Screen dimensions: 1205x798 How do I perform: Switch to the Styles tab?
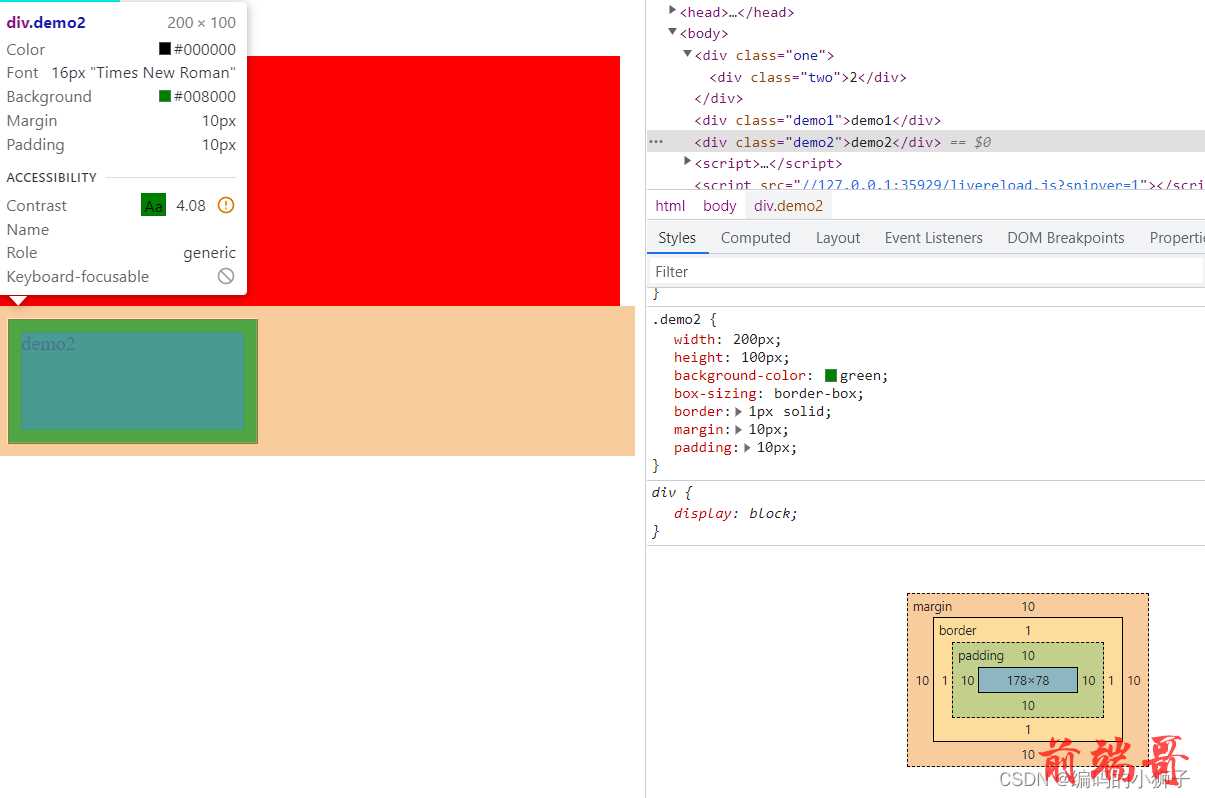tap(677, 238)
